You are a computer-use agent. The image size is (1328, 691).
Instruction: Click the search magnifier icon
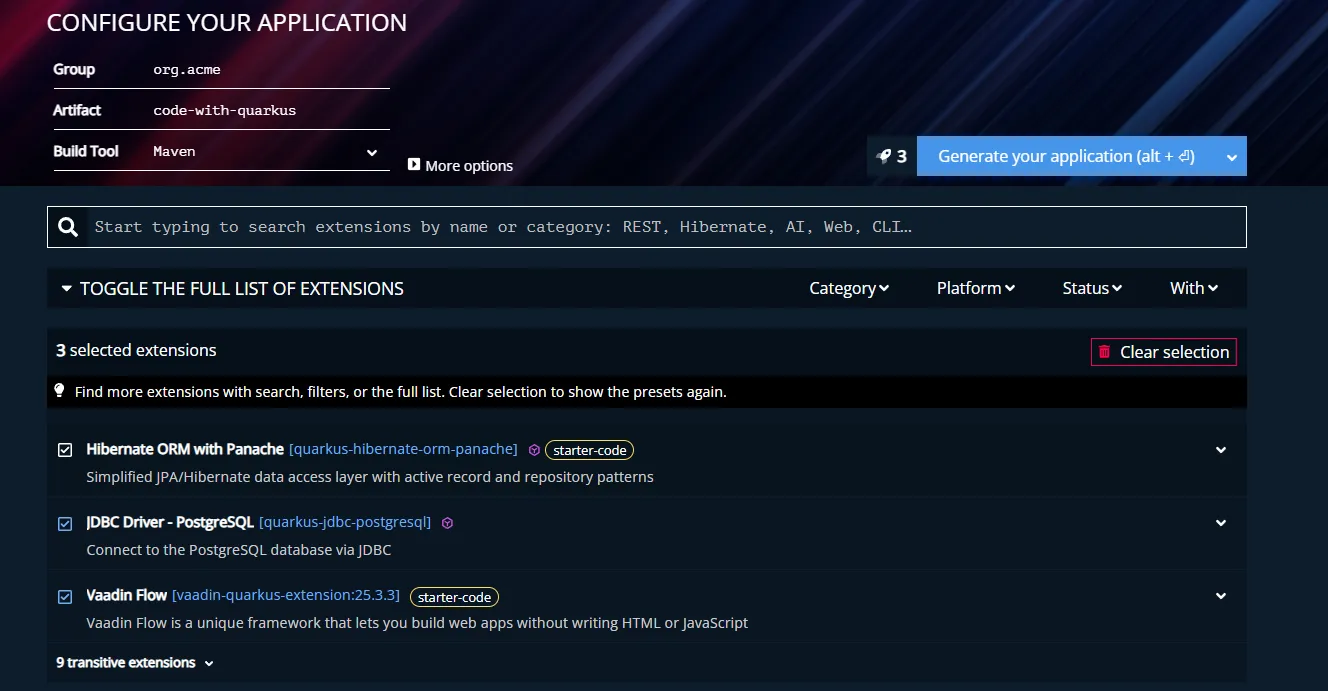68,227
